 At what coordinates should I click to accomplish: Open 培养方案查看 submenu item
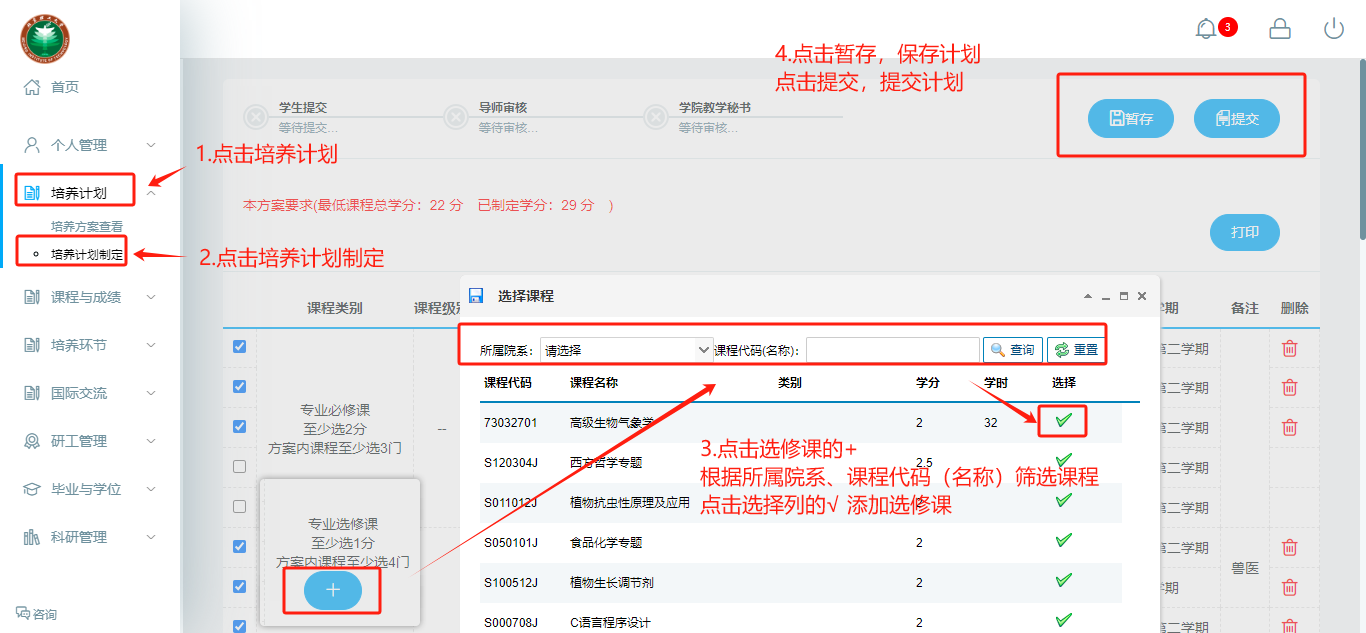(87, 227)
